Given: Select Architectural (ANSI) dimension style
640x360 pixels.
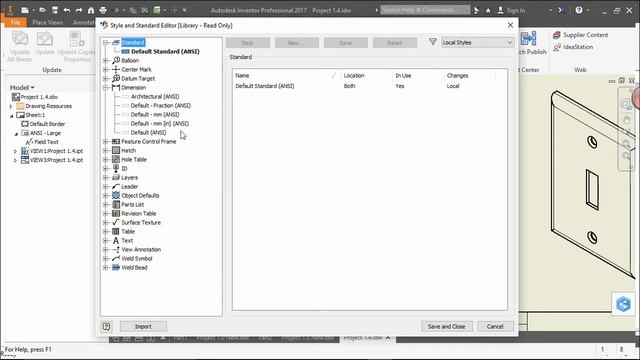Looking at the screenshot, I should pyautogui.click(x=155, y=96).
